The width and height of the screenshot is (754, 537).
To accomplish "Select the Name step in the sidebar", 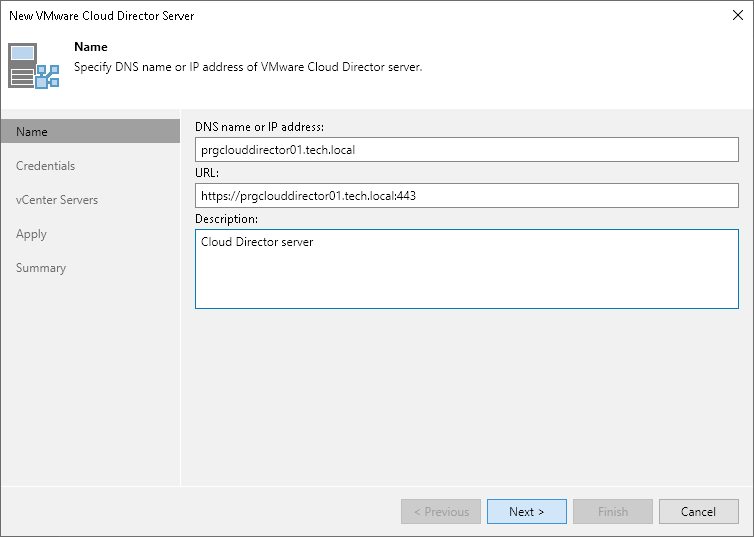I will pyautogui.click(x=90, y=131).
